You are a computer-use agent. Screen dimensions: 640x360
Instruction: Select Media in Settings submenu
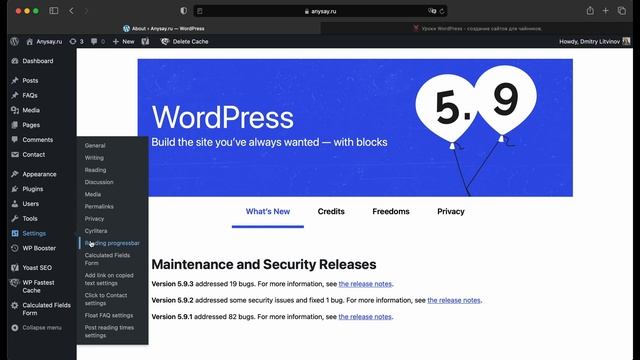click(x=93, y=194)
